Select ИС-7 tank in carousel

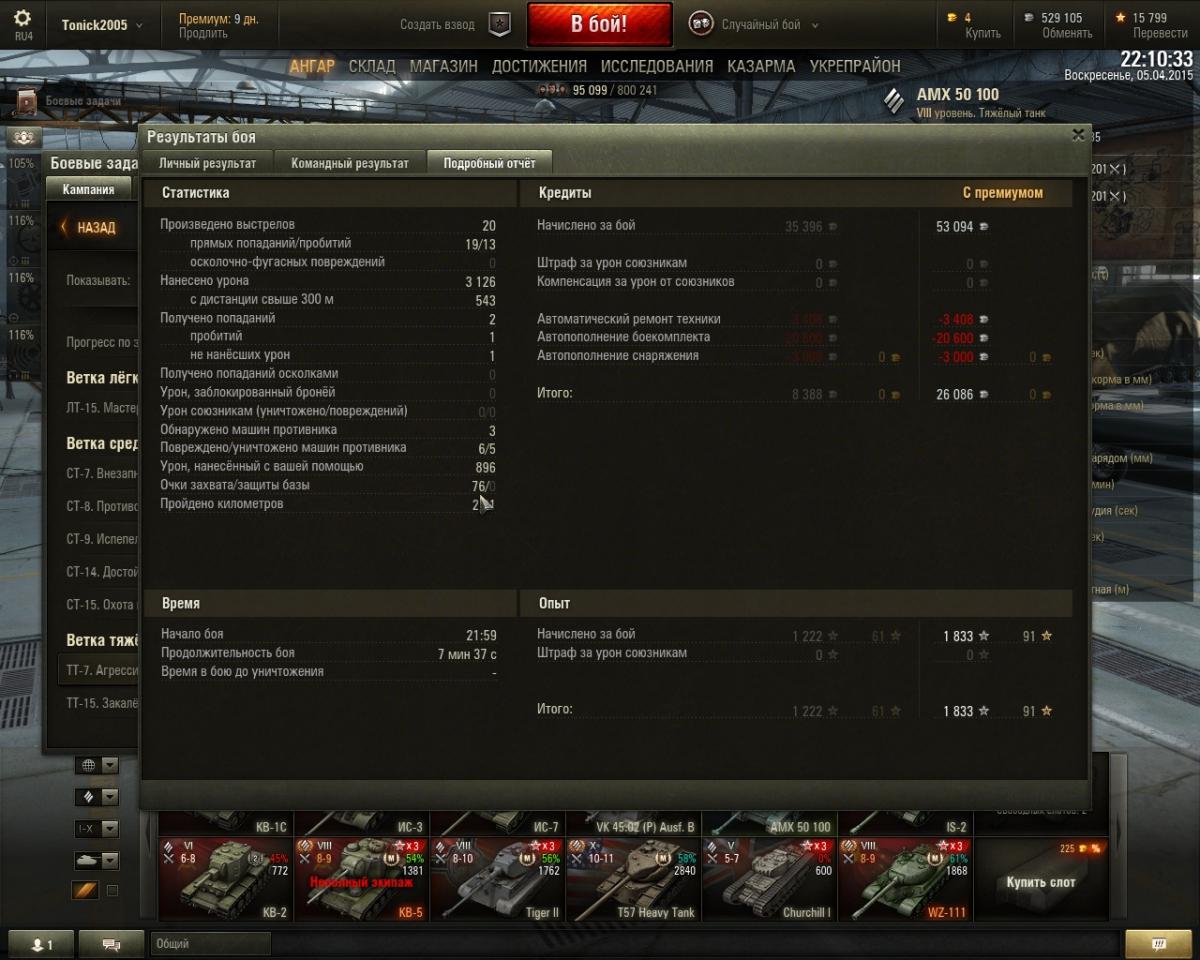pyautogui.click(x=496, y=822)
